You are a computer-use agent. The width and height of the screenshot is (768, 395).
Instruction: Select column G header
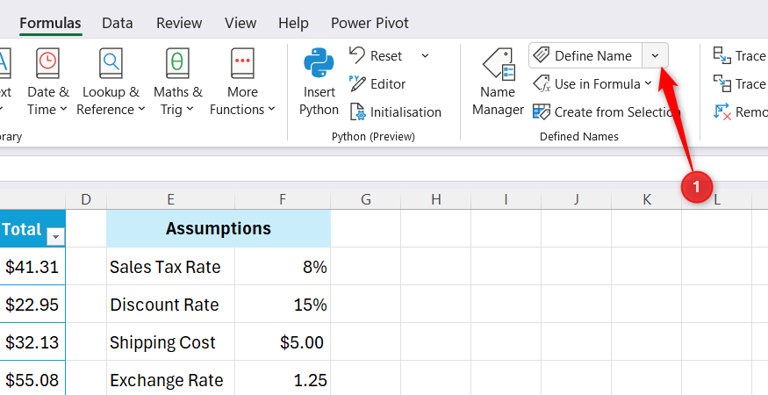point(365,199)
